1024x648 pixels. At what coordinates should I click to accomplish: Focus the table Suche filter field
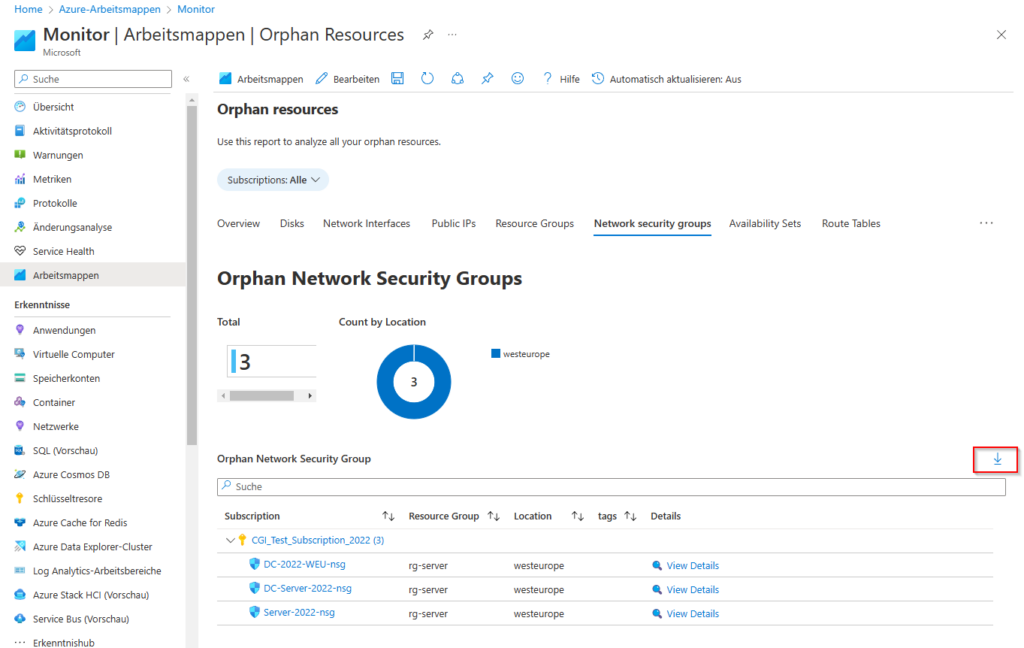click(611, 487)
